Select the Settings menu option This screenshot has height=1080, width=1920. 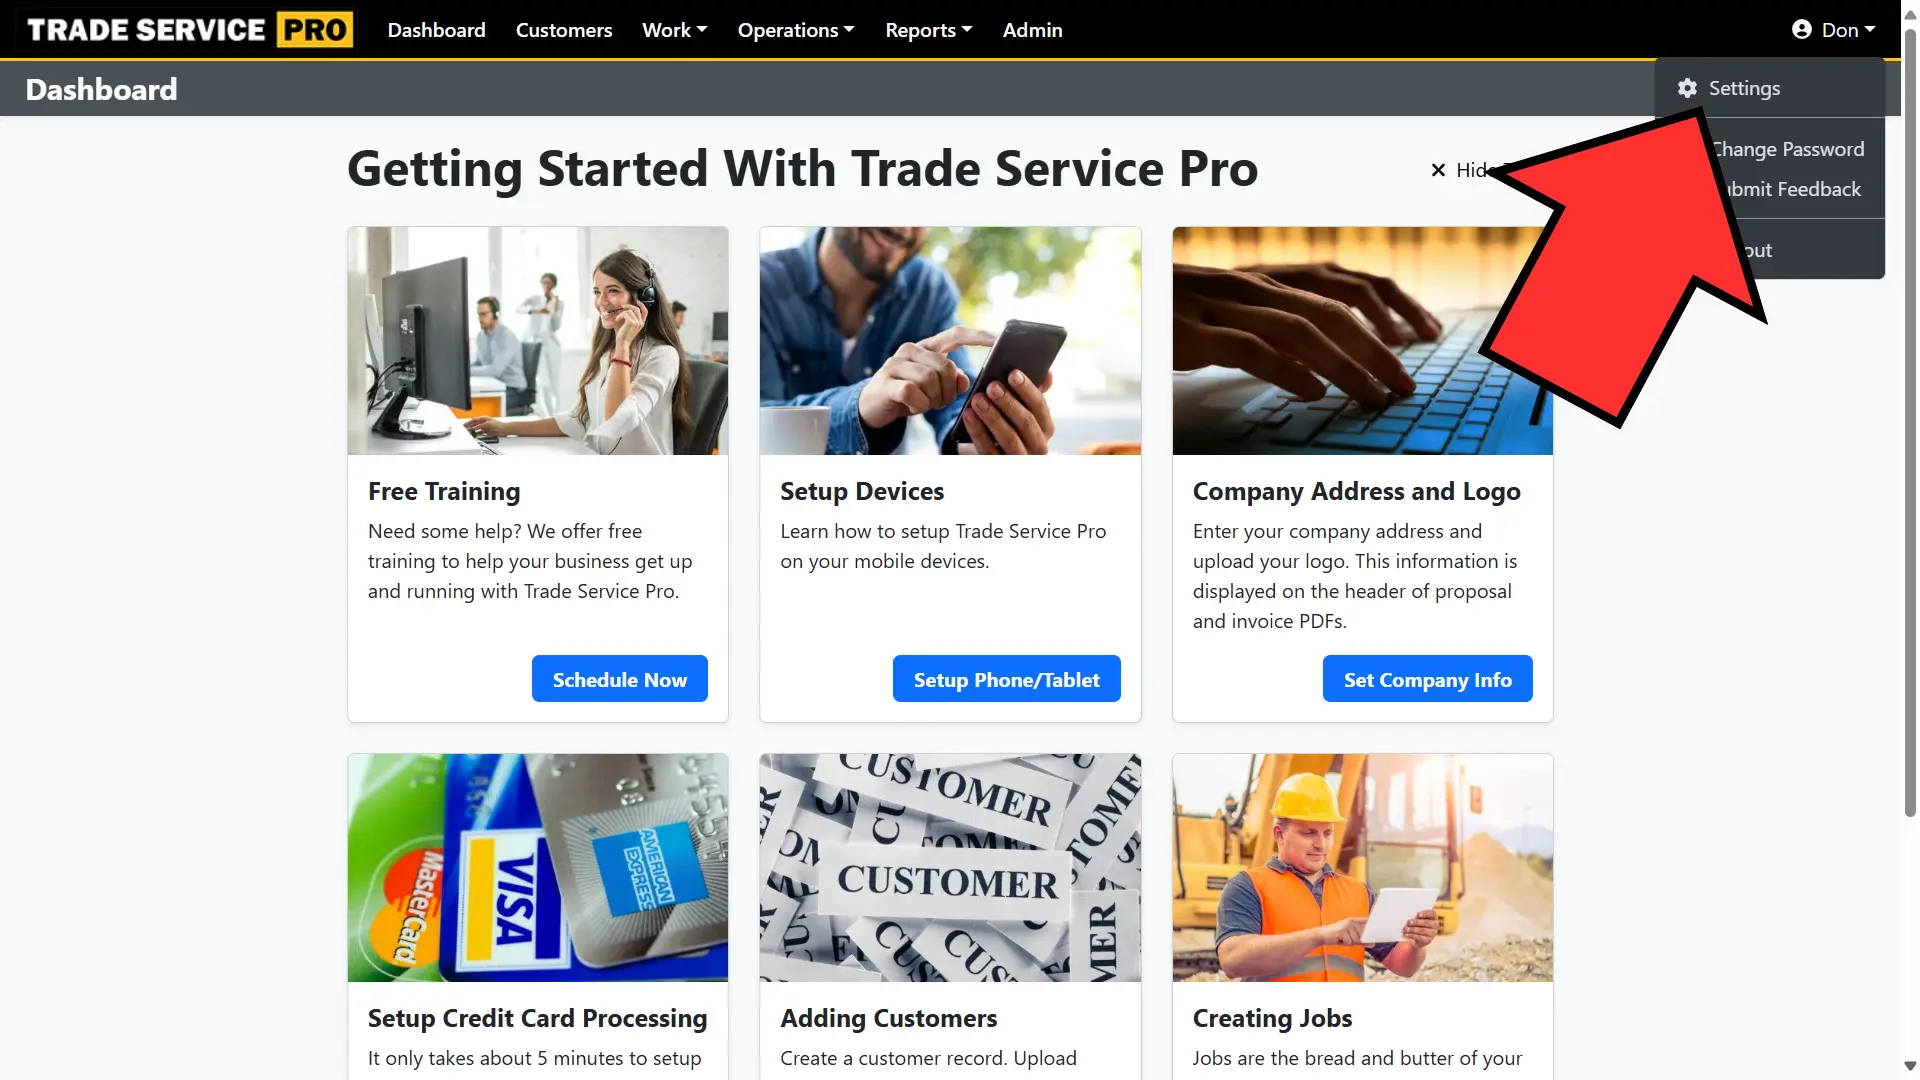(x=1745, y=87)
